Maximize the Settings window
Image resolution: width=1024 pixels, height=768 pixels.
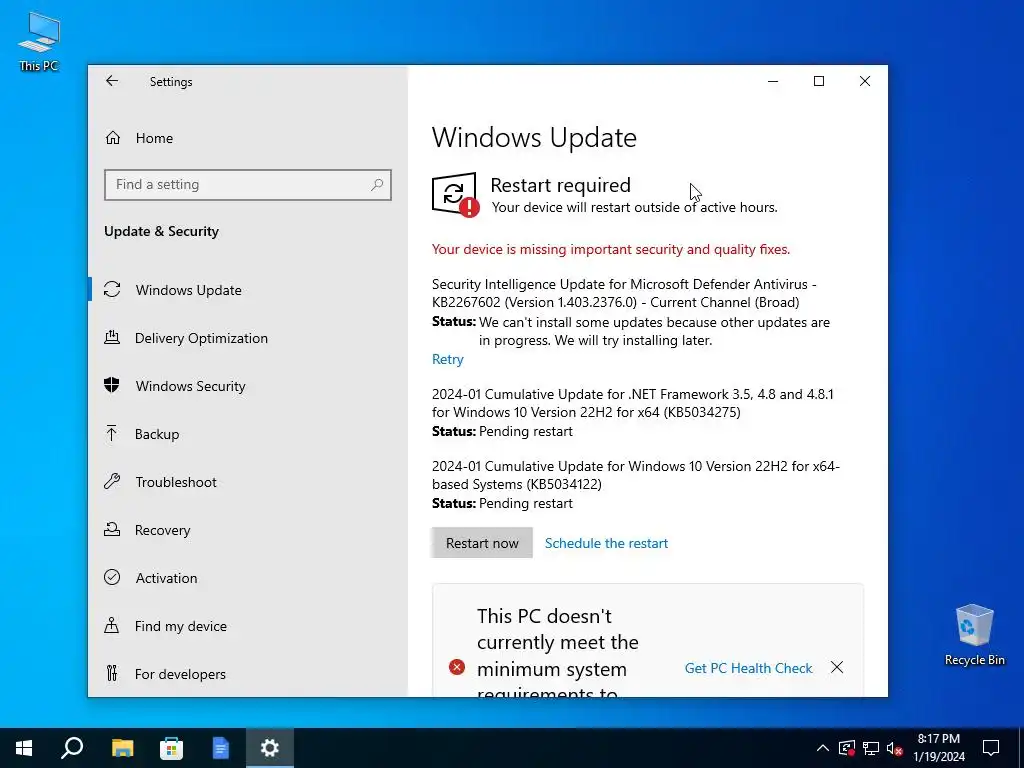[x=818, y=81]
